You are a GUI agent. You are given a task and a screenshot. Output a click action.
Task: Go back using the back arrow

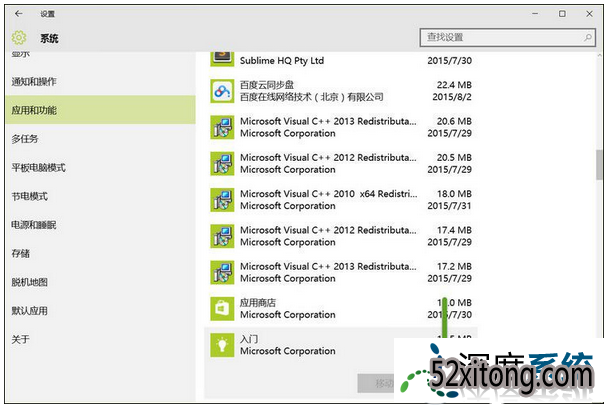point(18,14)
